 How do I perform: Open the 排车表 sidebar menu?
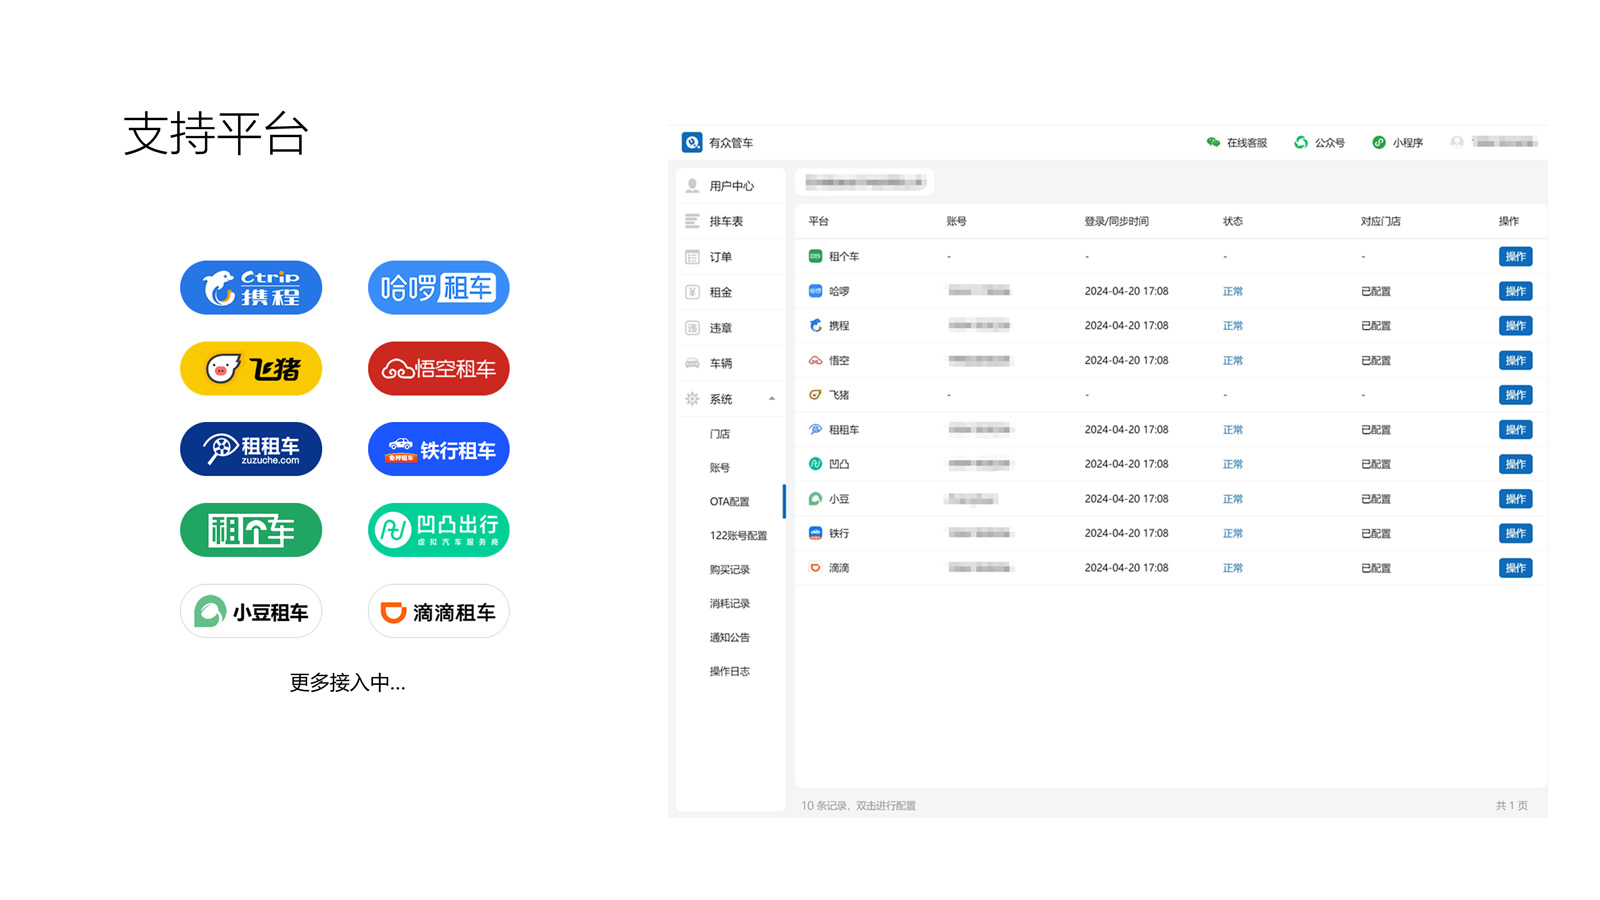click(726, 222)
